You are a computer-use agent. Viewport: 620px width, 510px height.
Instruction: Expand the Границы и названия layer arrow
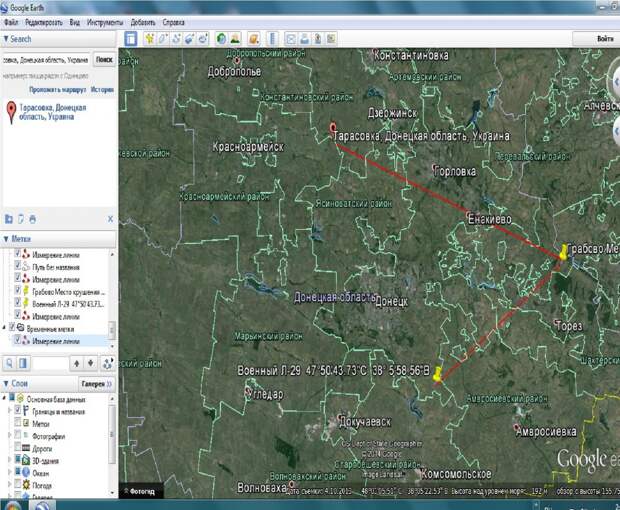click(10, 411)
